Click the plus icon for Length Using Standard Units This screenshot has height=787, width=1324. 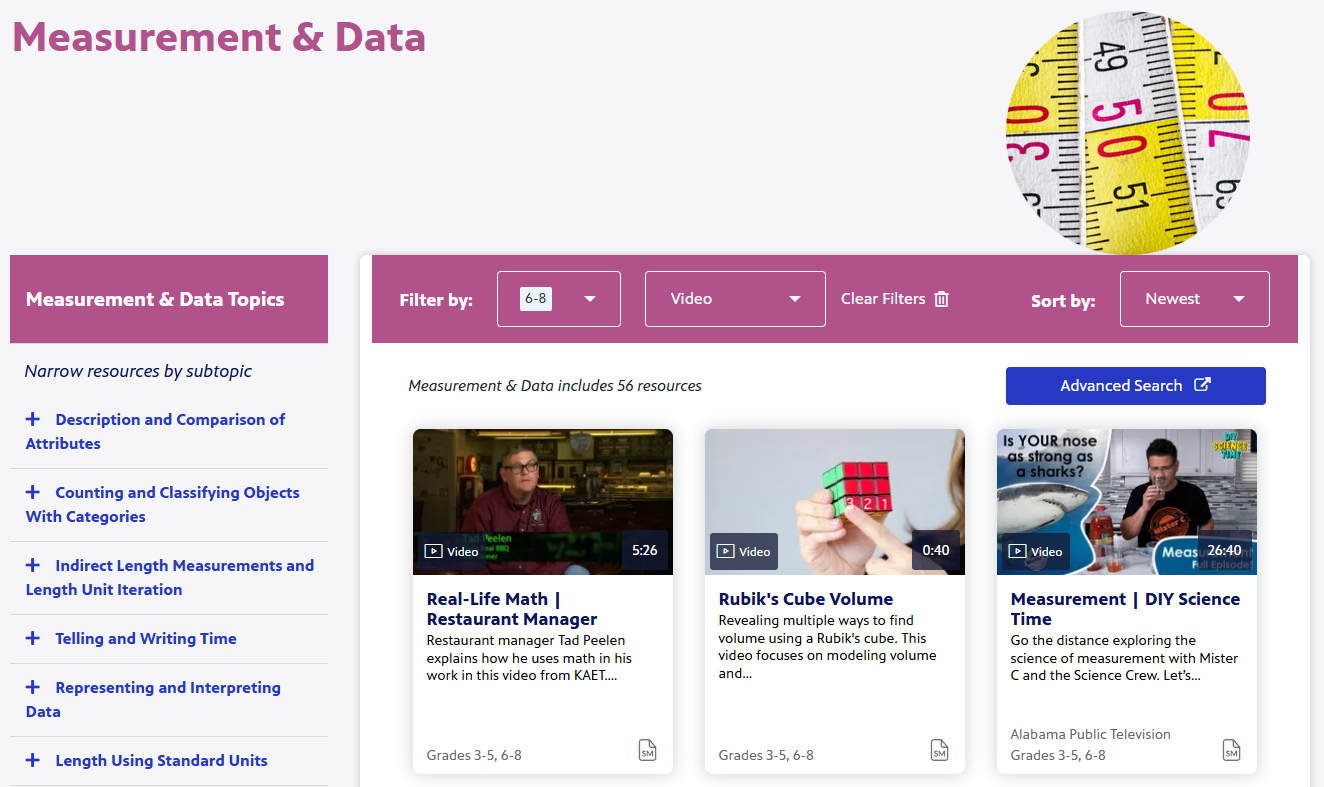[x=33, y=760]
